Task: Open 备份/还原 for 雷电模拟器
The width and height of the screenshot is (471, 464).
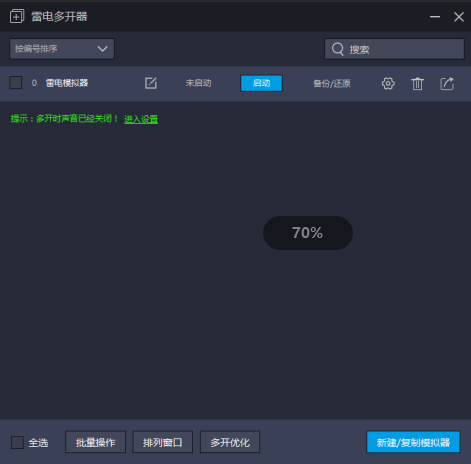Action: coord(332,83)
